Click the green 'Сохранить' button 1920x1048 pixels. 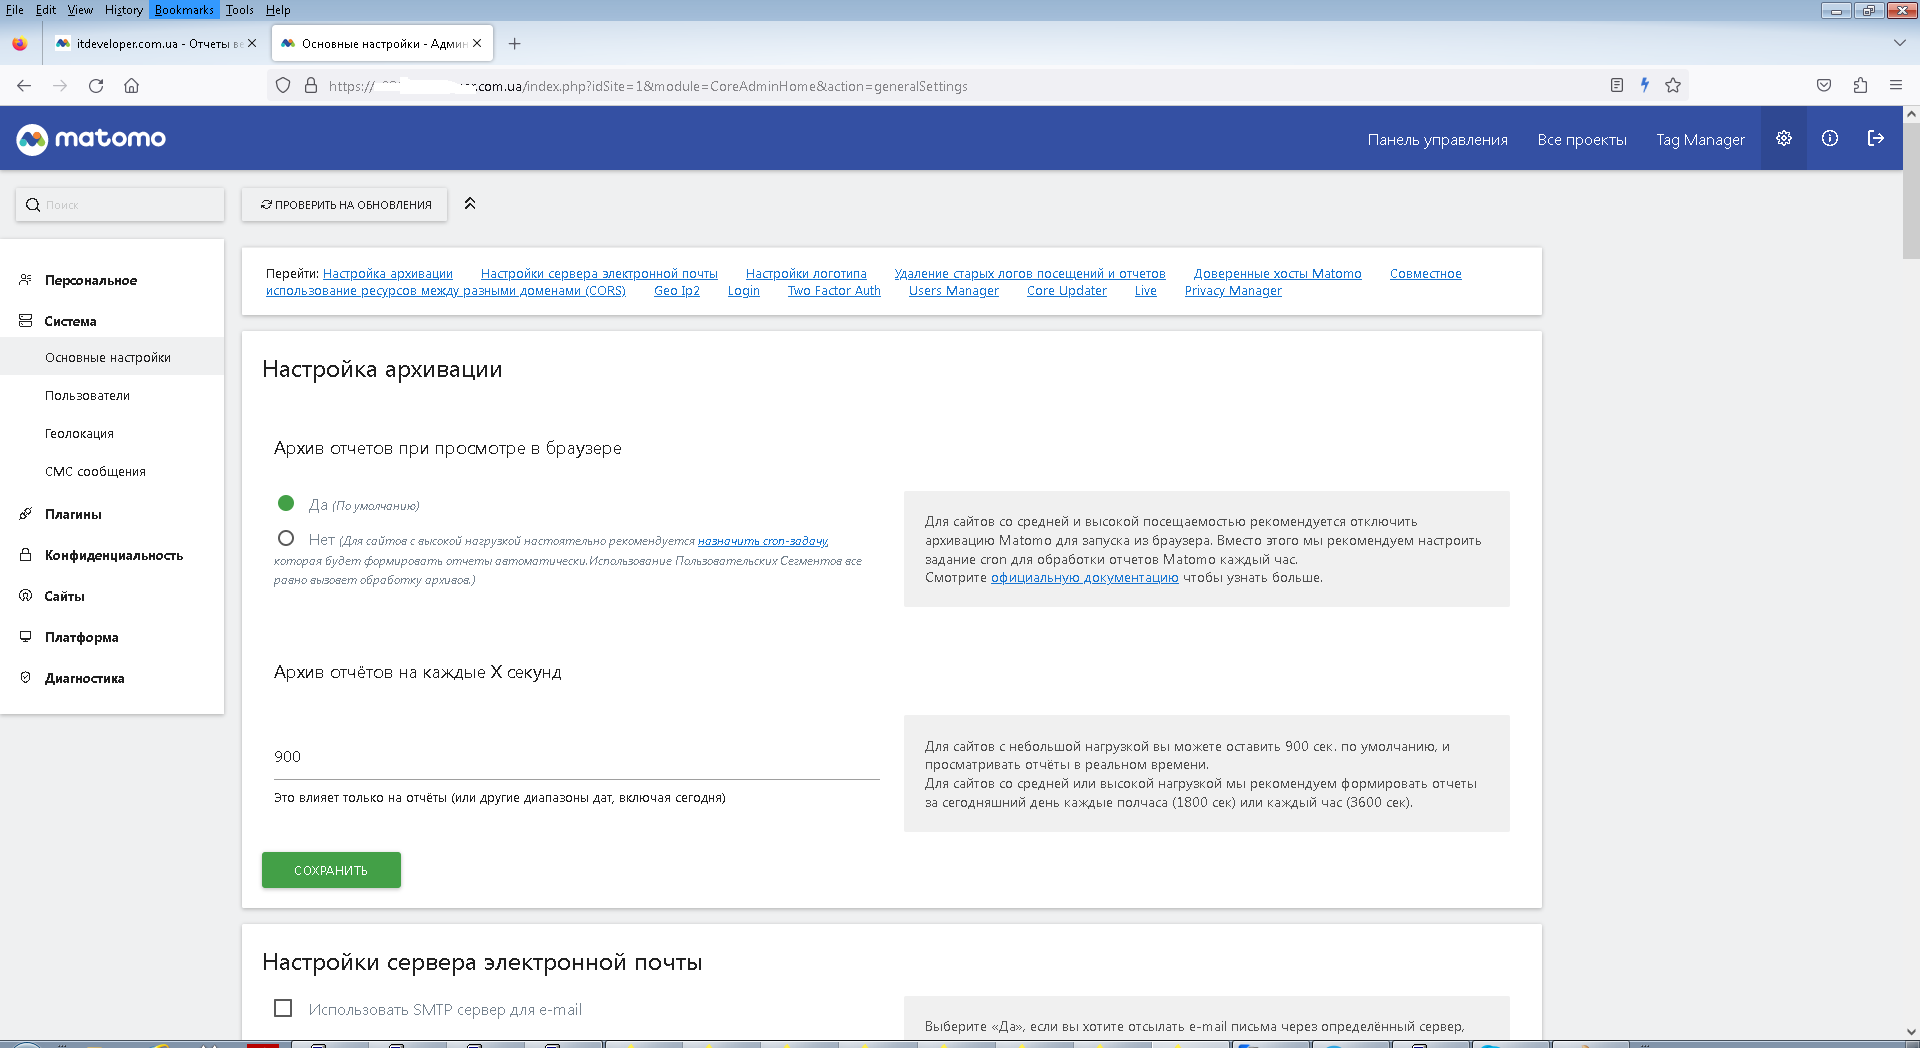331,870
